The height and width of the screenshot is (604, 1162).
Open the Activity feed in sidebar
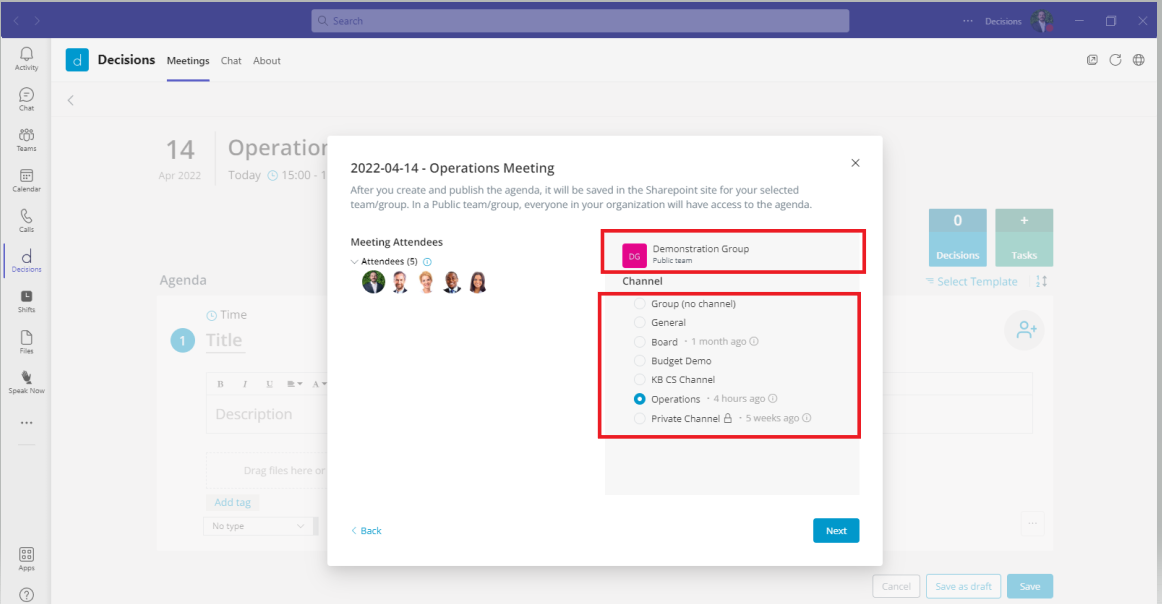26,58
